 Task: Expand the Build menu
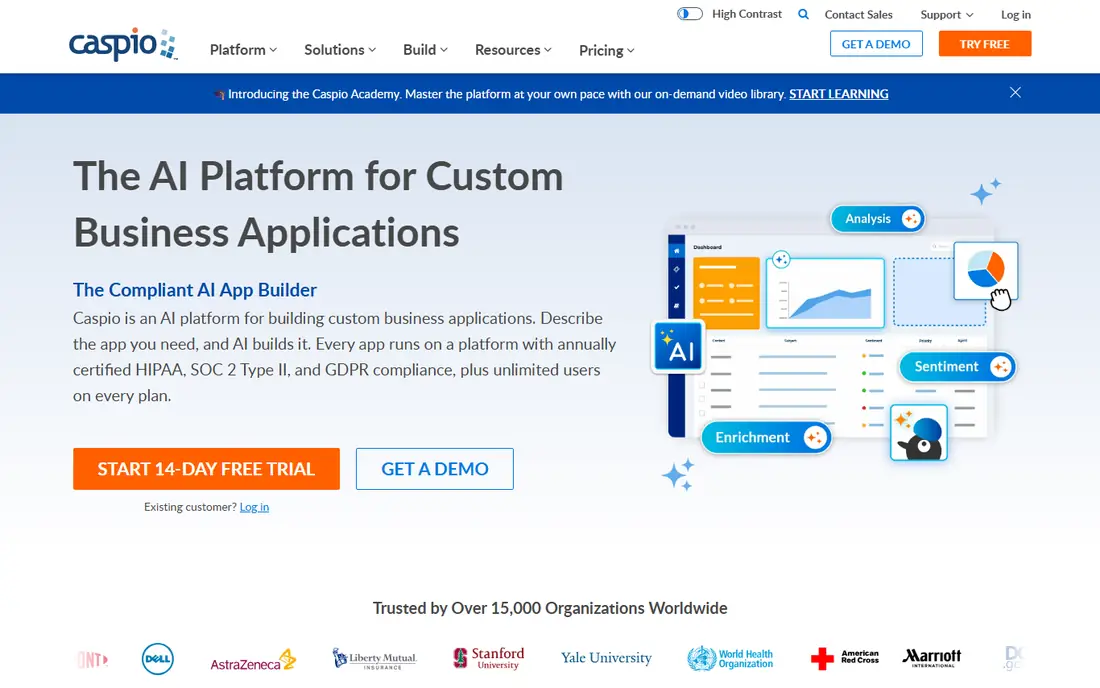(x=425, y=50)
